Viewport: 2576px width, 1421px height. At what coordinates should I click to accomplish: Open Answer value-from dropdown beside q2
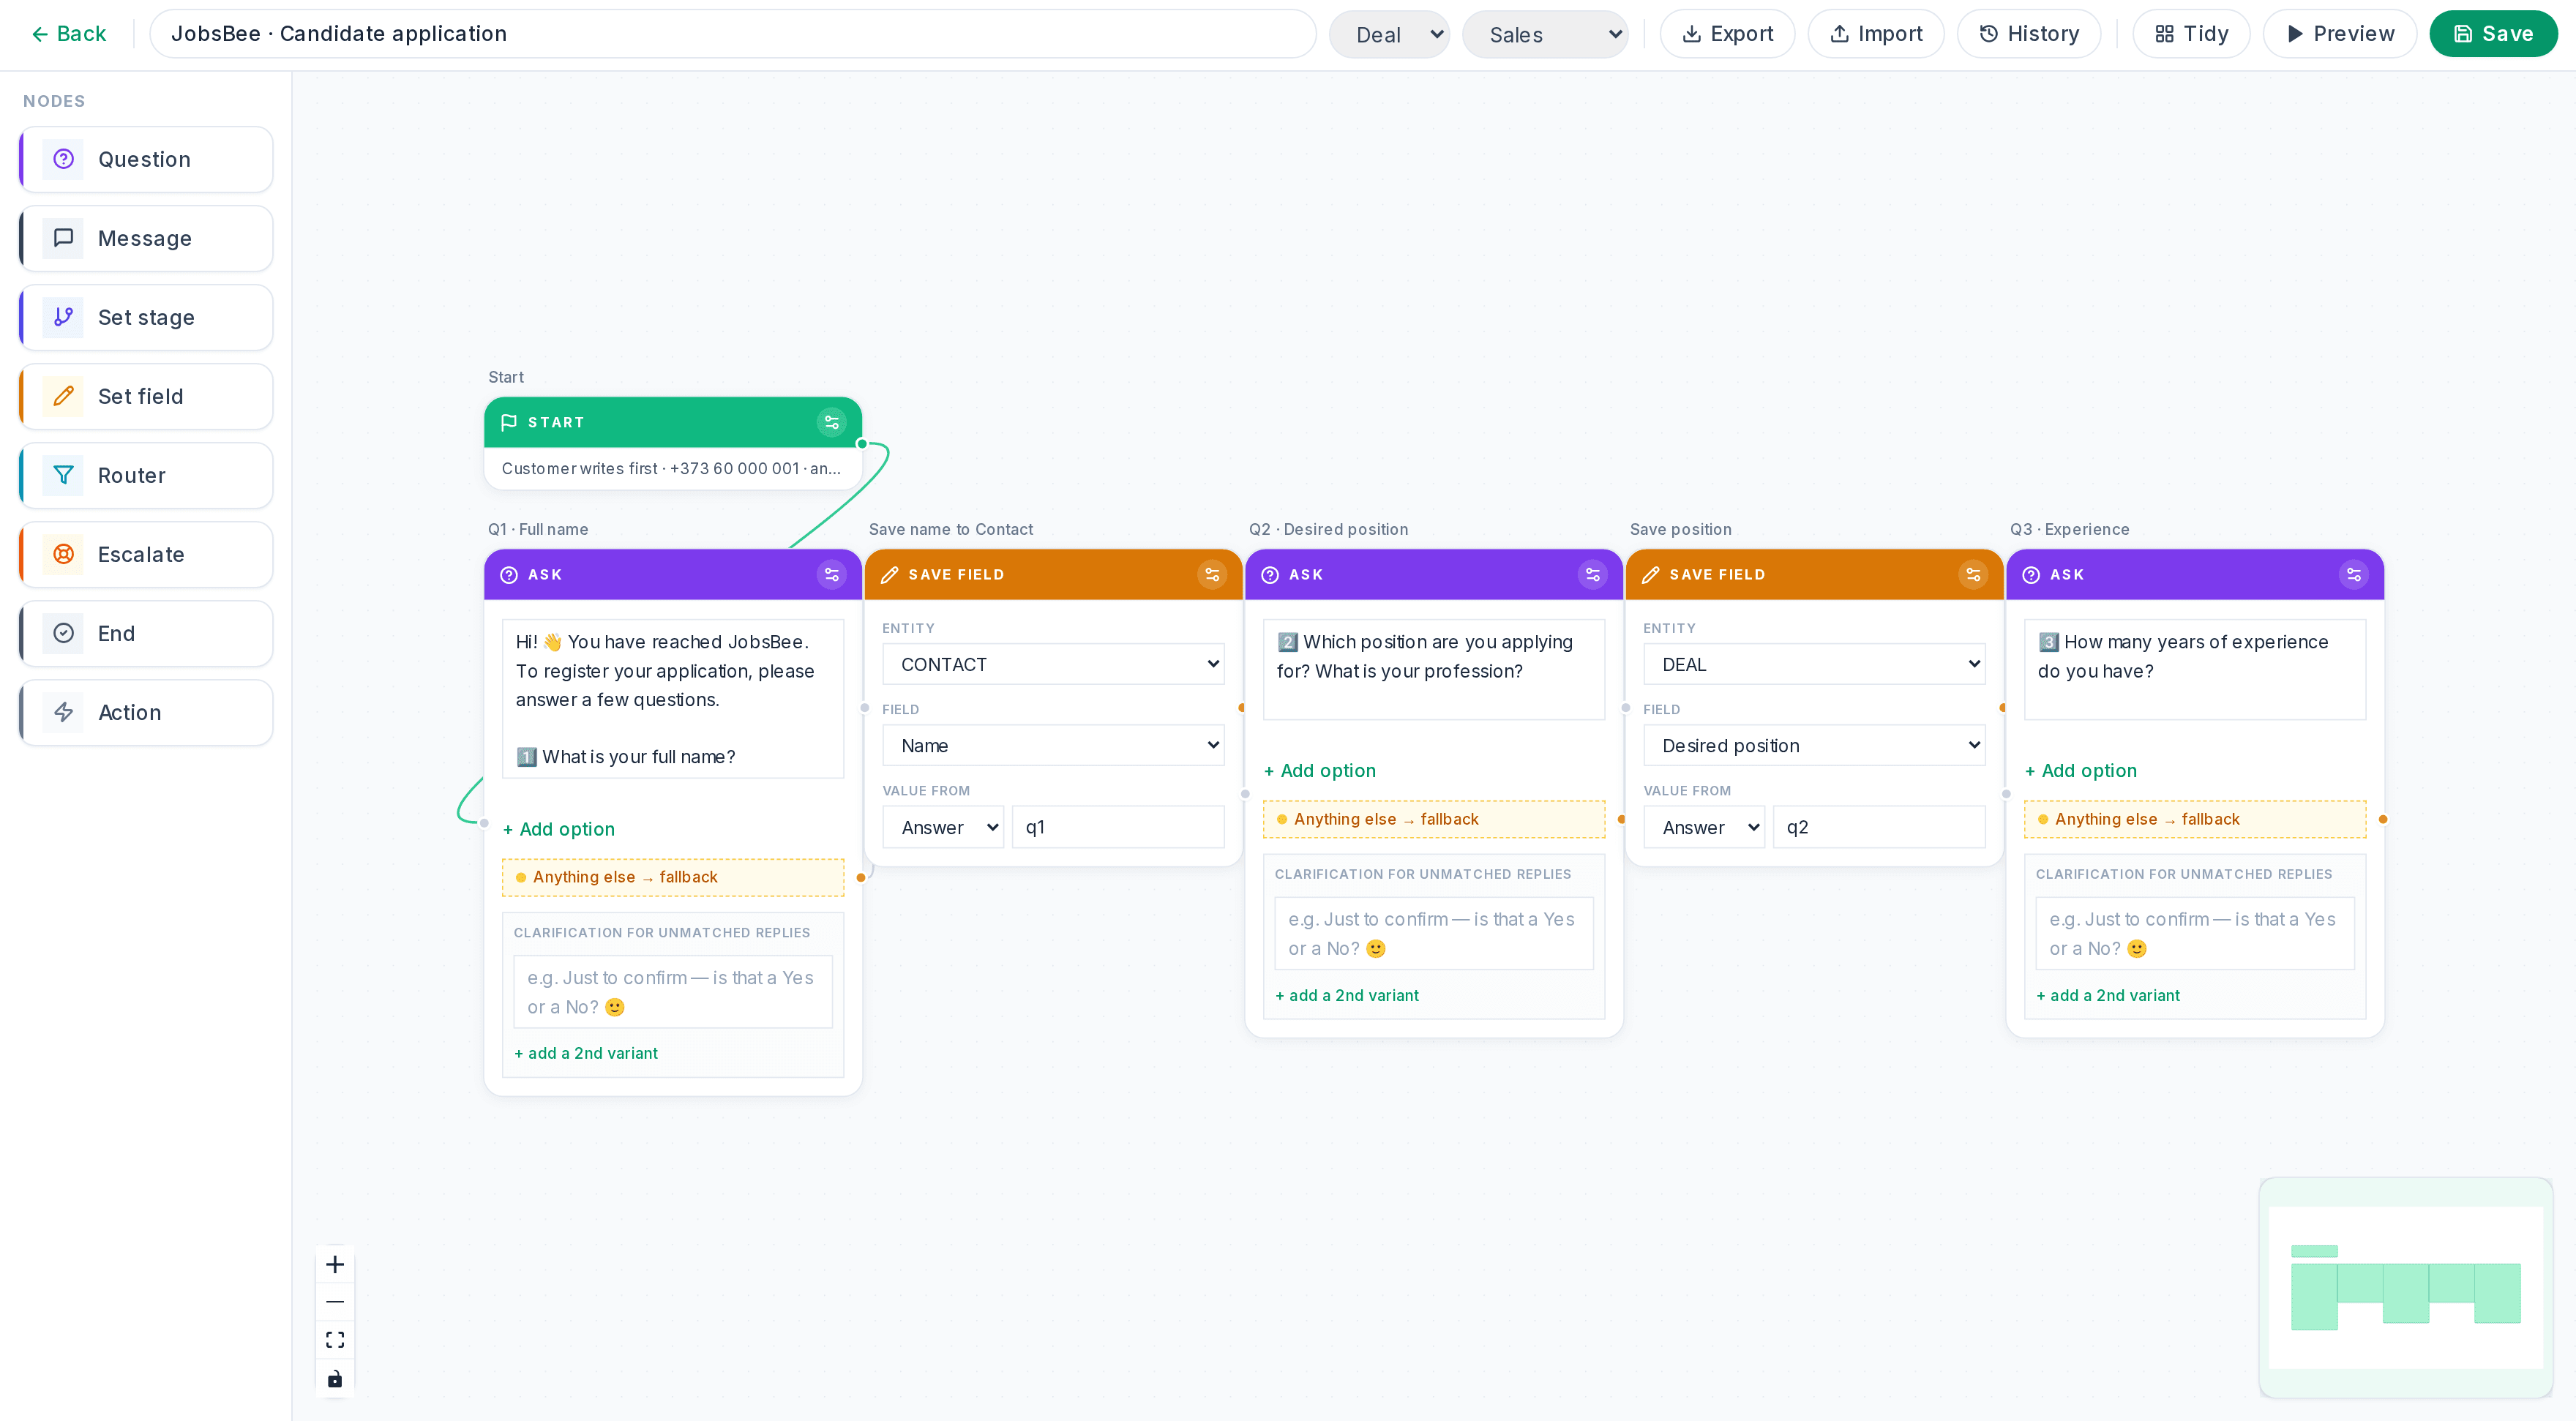pyautogui.click(x=1704, y=827)
